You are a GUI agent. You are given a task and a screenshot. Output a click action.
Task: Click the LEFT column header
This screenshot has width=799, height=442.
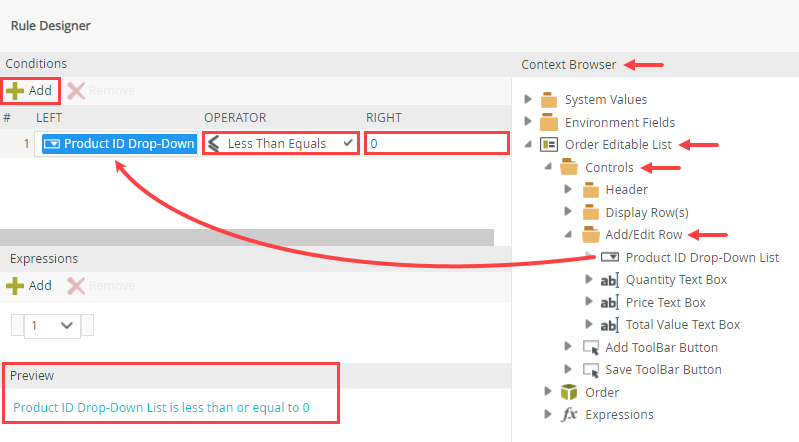point(48,118)
